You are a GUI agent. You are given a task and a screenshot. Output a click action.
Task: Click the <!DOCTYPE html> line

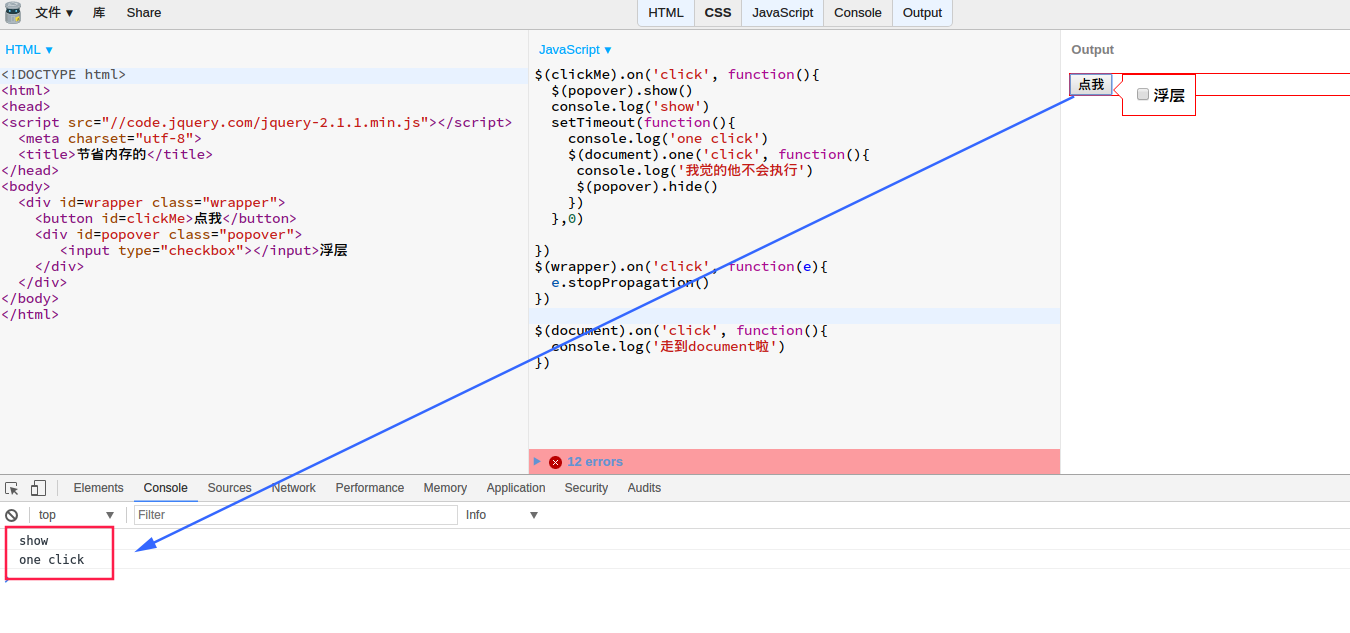pos(64,74)
